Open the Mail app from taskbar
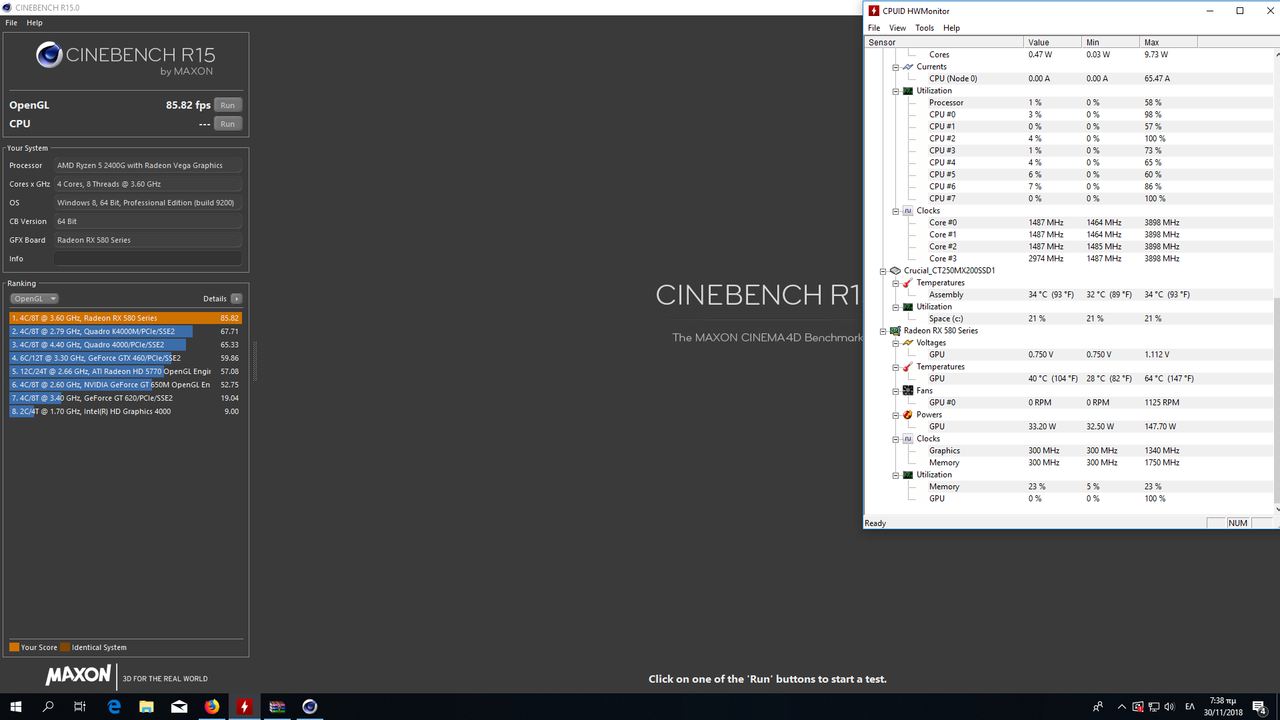This screenshot has height=720, width=1280. pyautogui.click(x=179, y=706)
